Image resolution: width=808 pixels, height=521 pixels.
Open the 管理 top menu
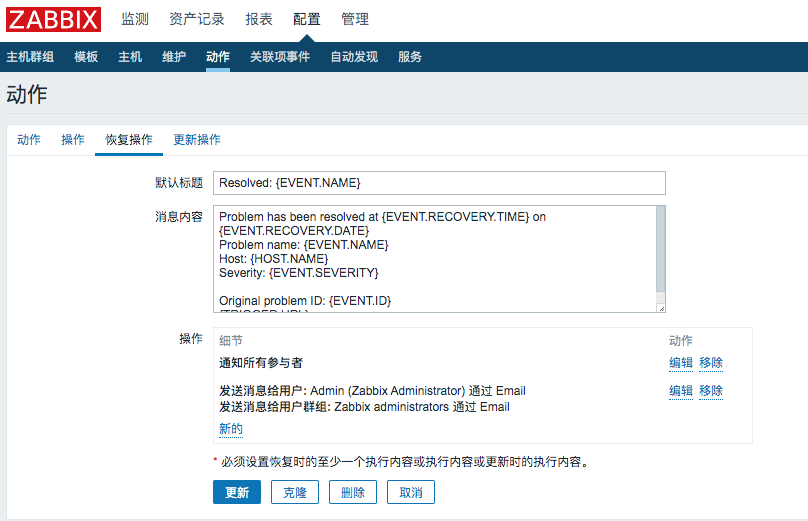coord(355,19)
